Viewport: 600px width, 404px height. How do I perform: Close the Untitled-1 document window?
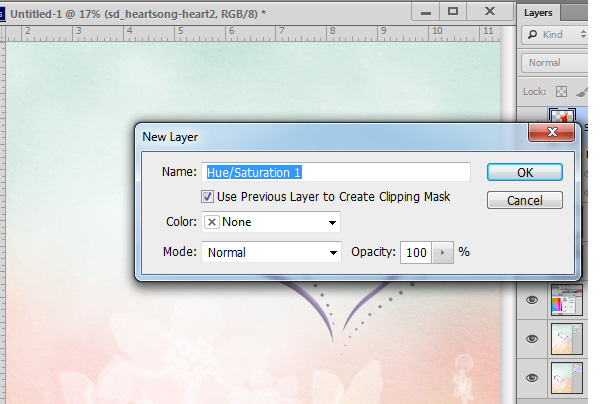click(x=490, y=12)
